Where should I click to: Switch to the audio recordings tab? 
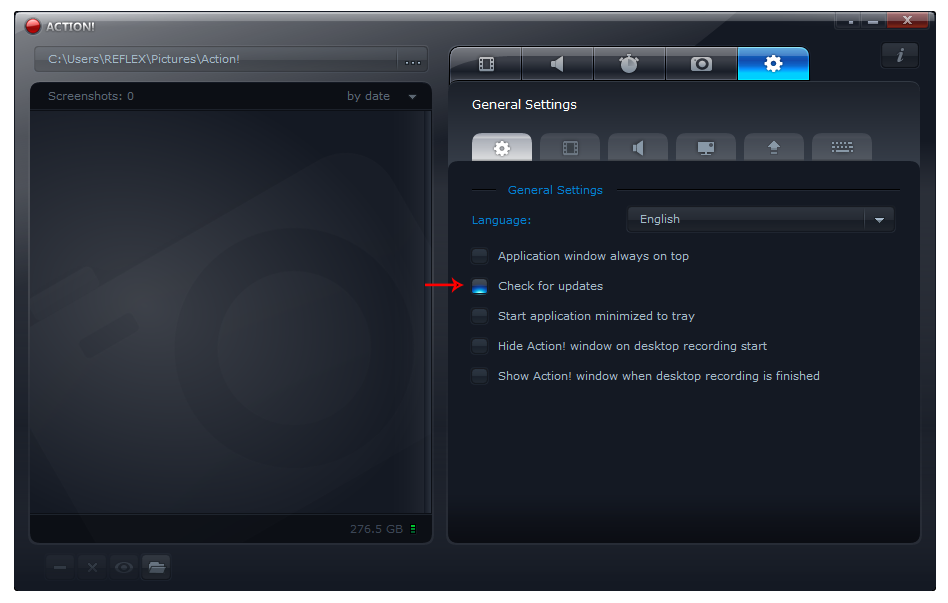(x=557, y=64)
